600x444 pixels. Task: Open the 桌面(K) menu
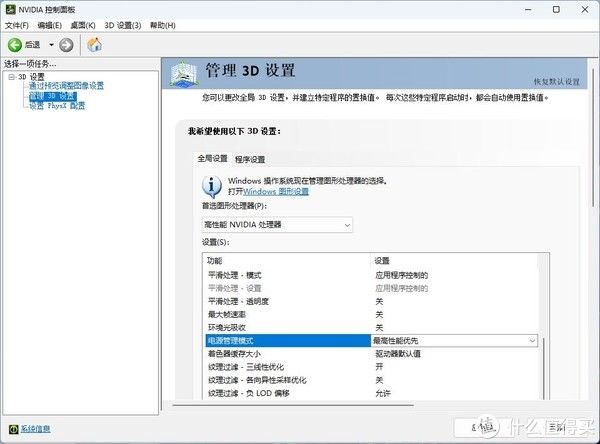pos(83,25)
